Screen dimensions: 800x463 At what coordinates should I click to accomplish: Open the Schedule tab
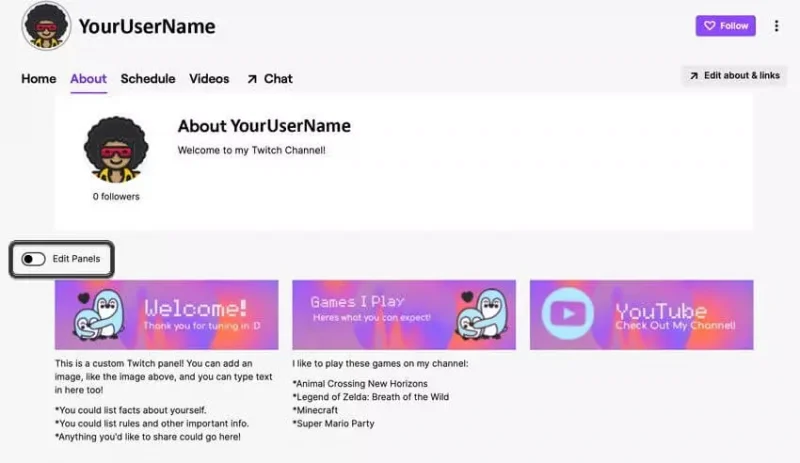[x=147, y=79]
